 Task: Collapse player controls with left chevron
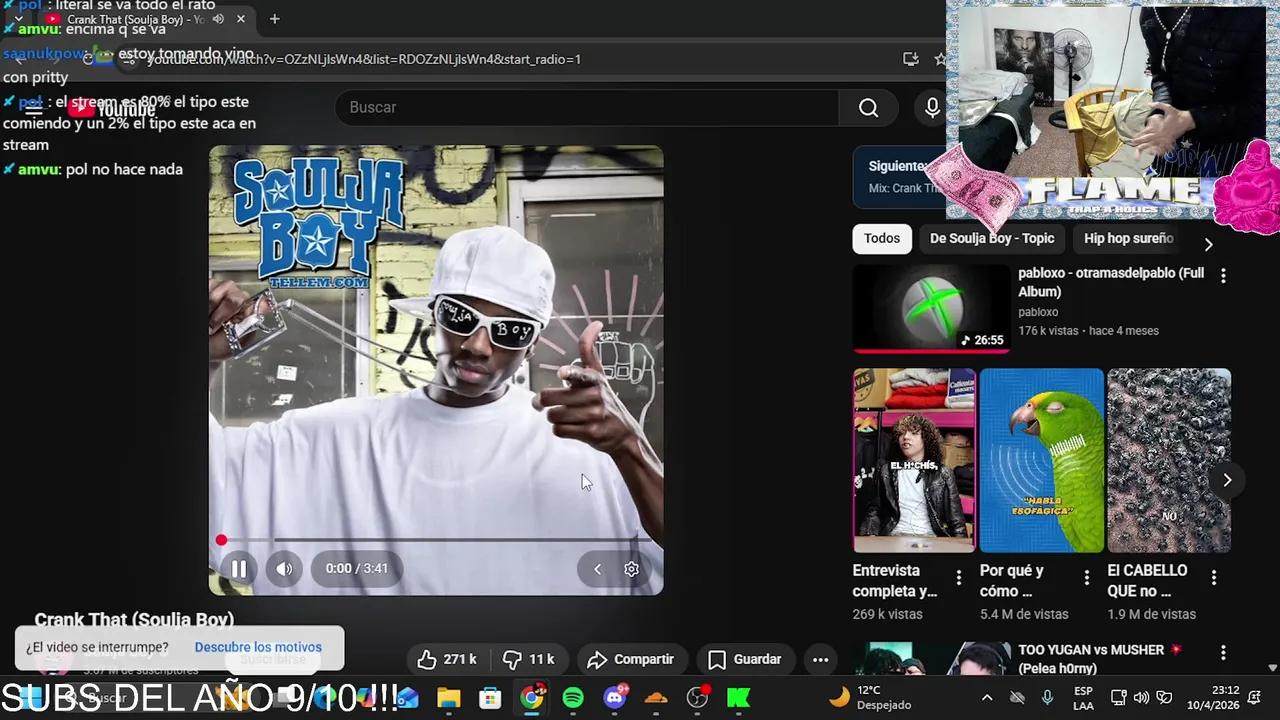pos(597,568)
